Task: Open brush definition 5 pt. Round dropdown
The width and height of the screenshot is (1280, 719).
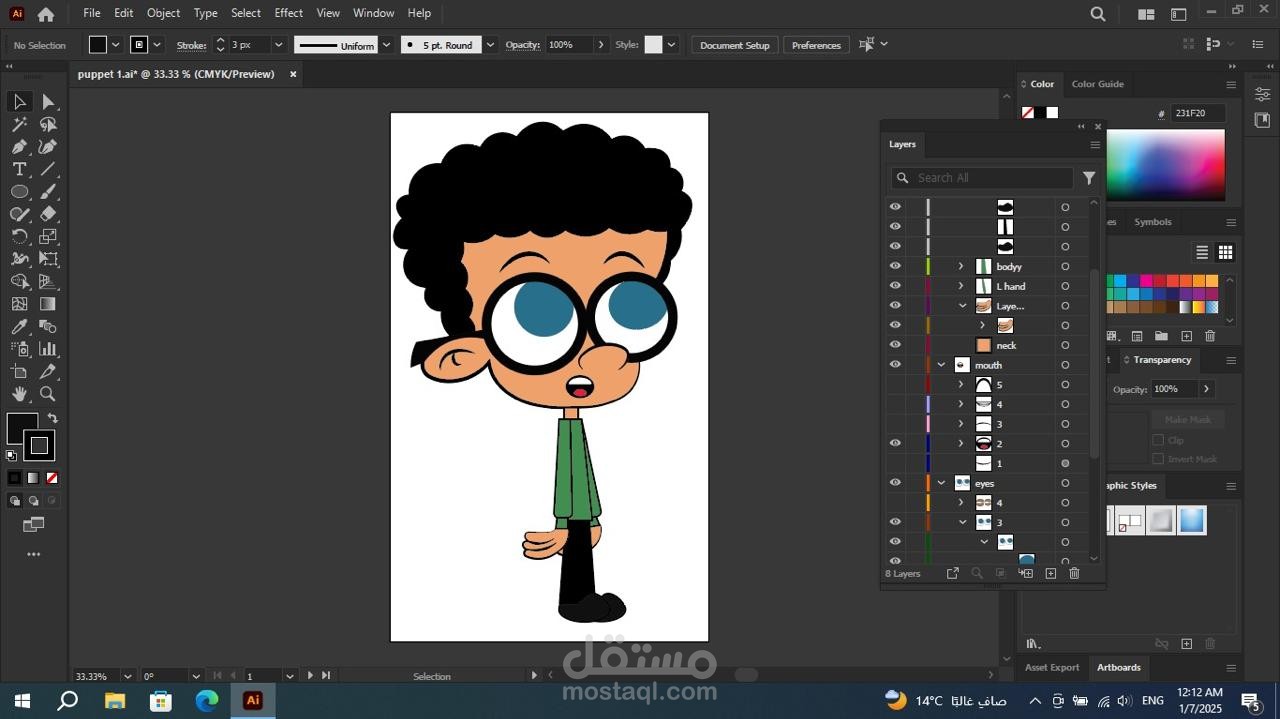Action: click(490, 45)
